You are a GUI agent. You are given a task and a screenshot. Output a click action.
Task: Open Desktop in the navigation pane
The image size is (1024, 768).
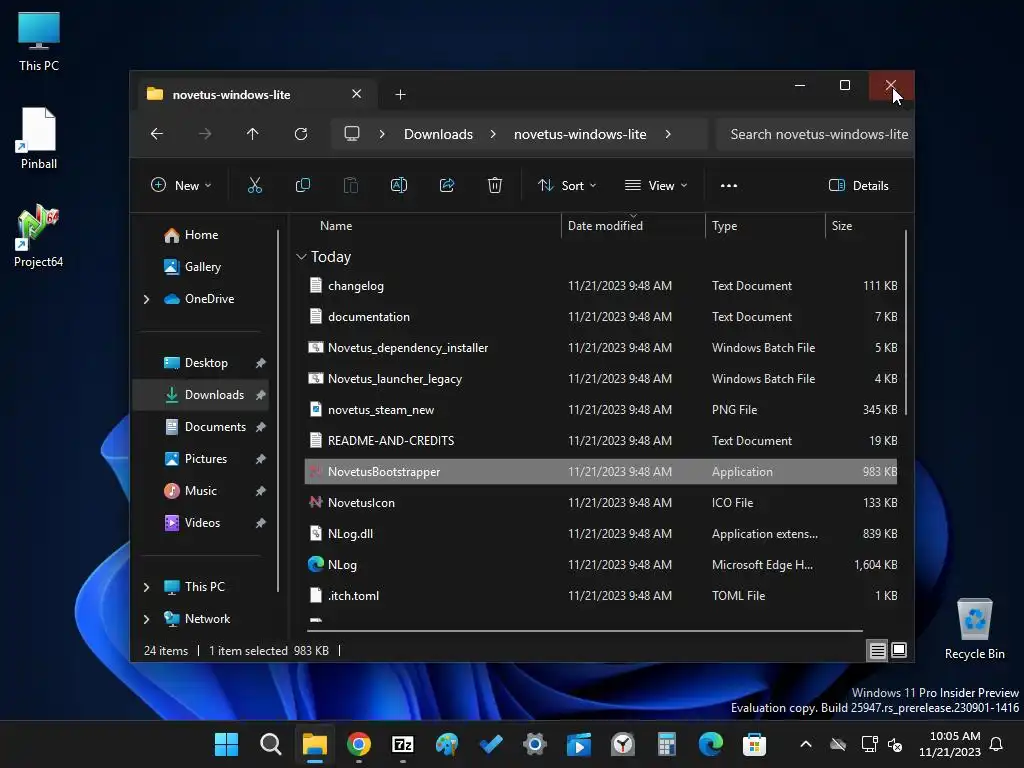196,363
